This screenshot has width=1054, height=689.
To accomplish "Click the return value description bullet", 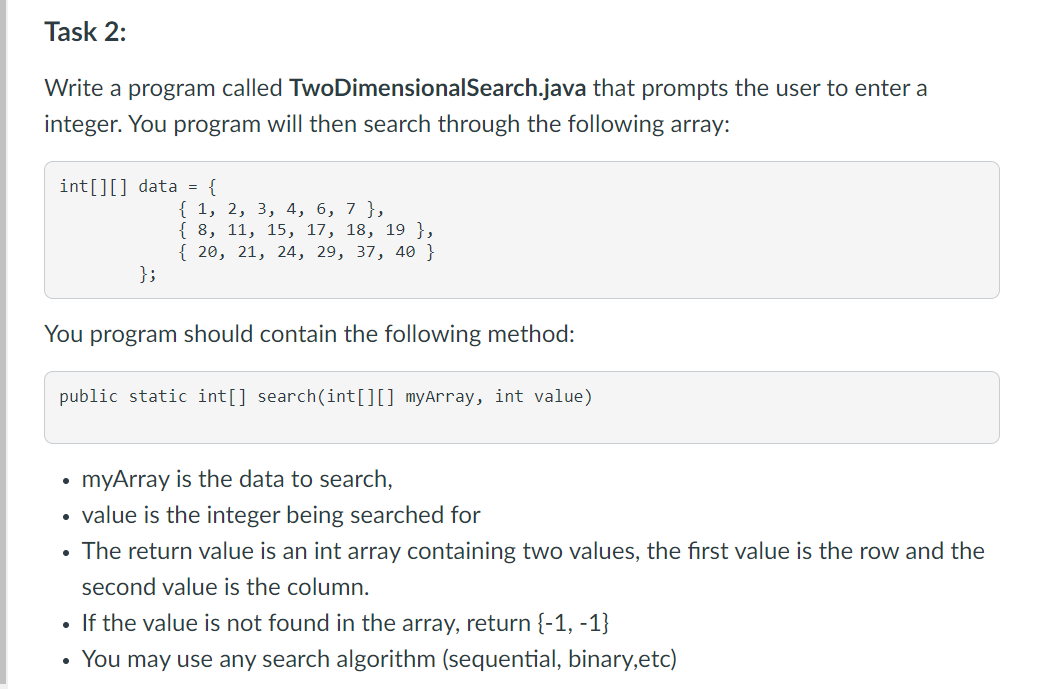I will tap(533, 551).
